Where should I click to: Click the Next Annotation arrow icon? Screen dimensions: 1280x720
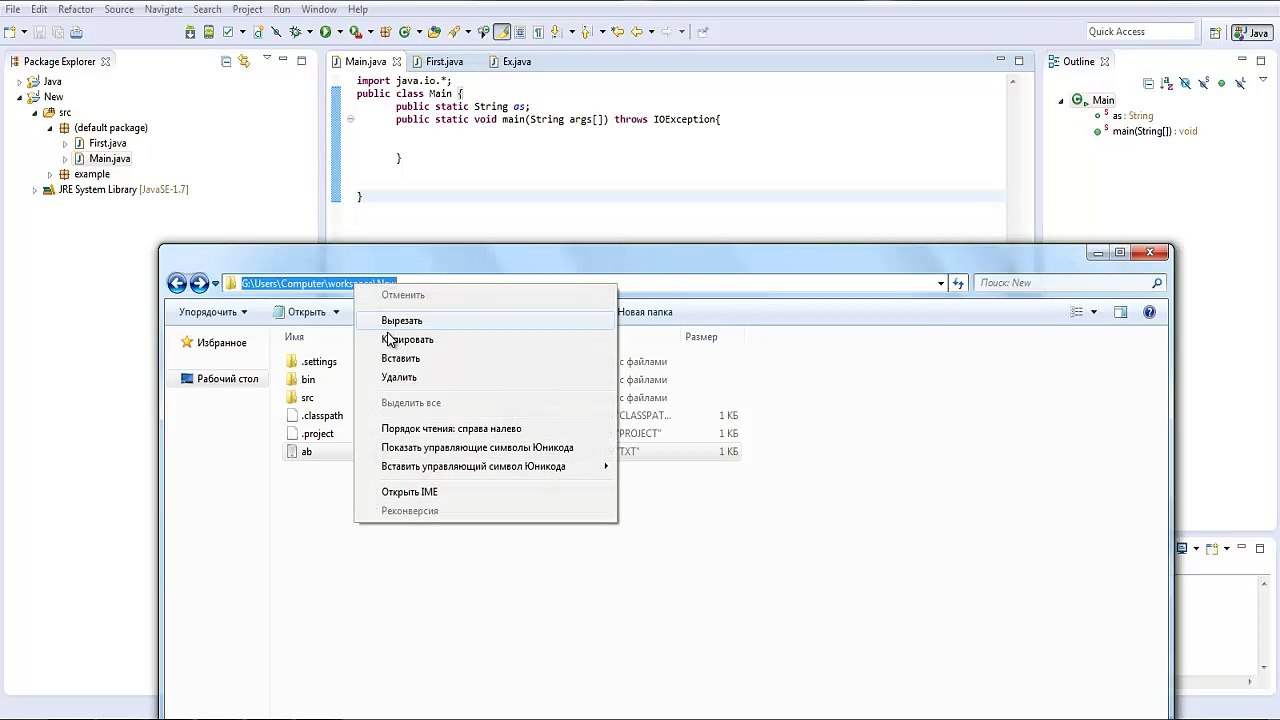click(556, 32)
